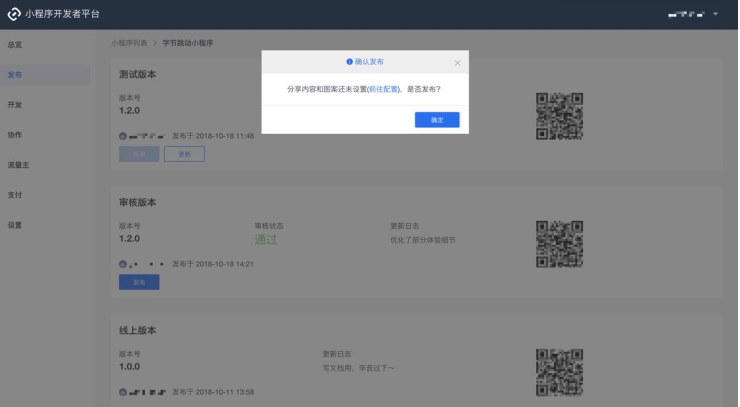Click 发布于 2018-10-18 14:21 timestamp
The image size is (740, 407).
213,264
